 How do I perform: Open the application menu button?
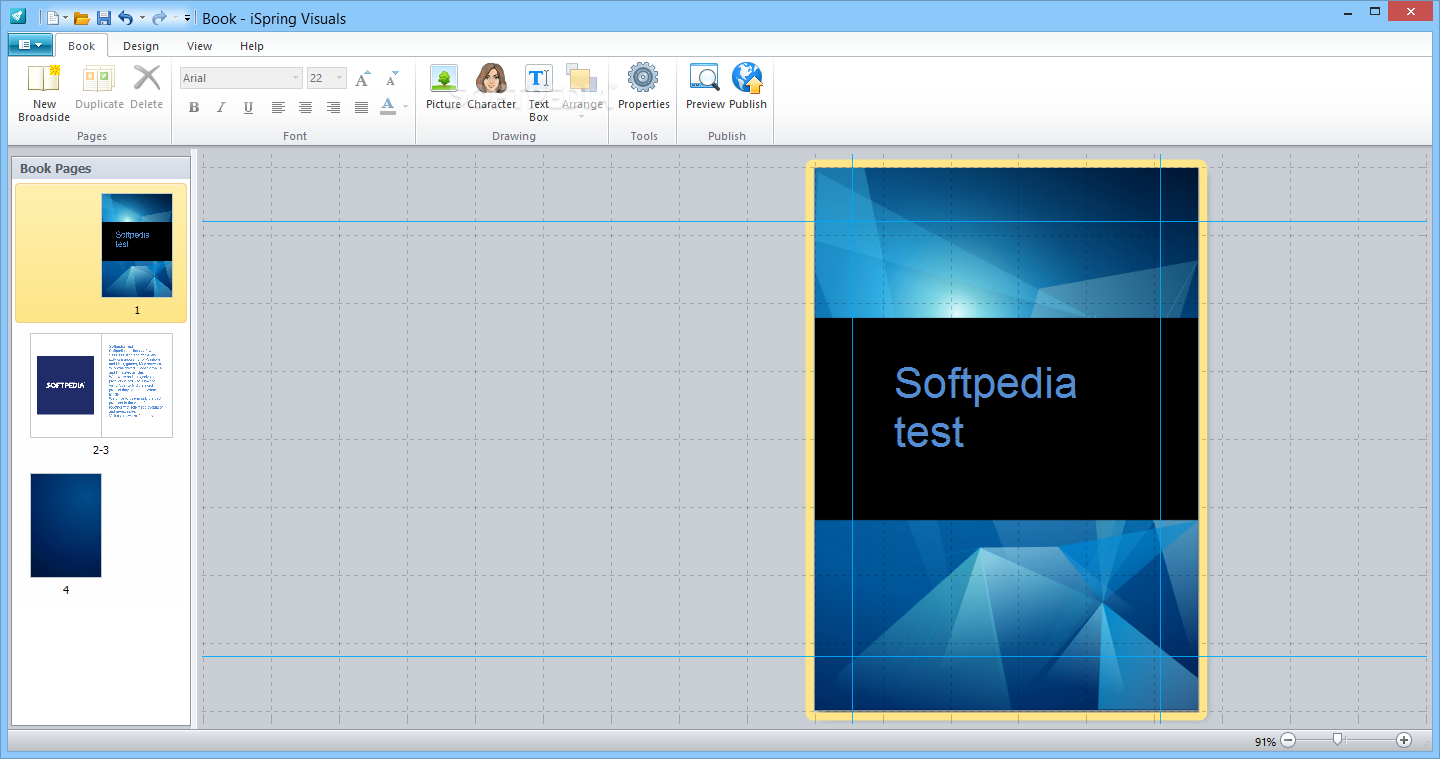[30, 45]
